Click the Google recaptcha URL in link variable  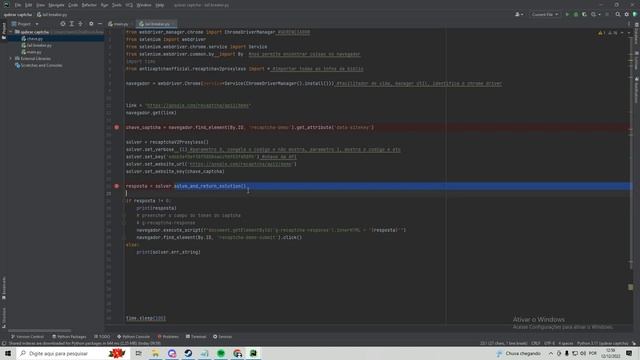(x=198, y=106)
